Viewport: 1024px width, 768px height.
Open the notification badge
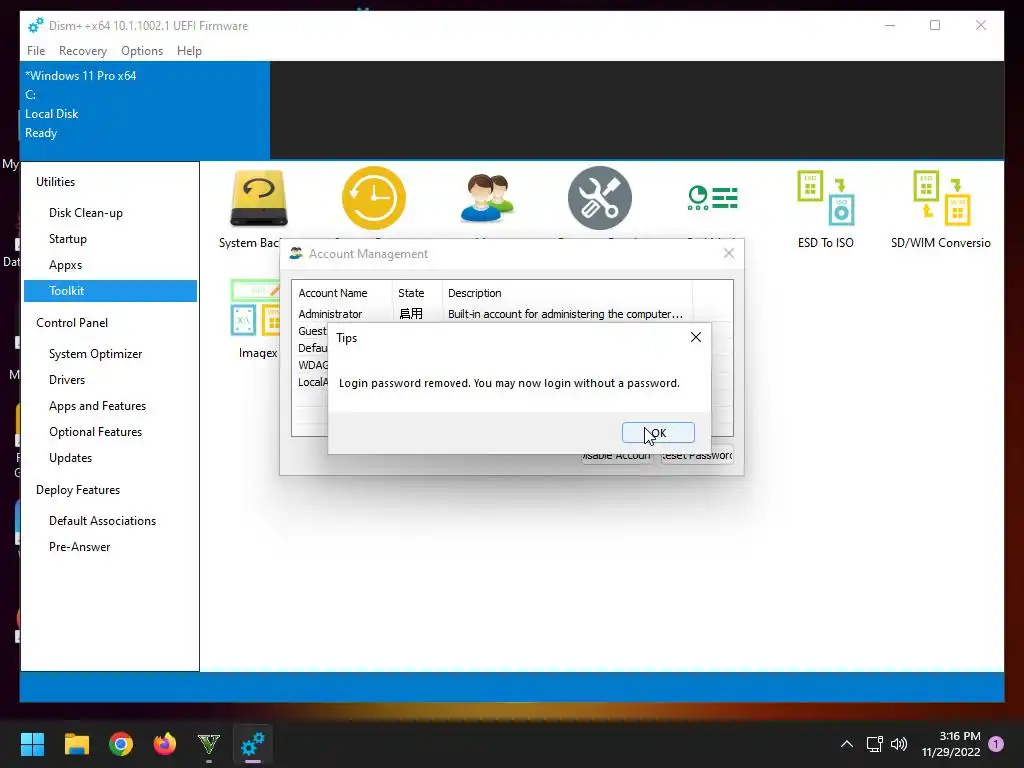pos(996,744)
